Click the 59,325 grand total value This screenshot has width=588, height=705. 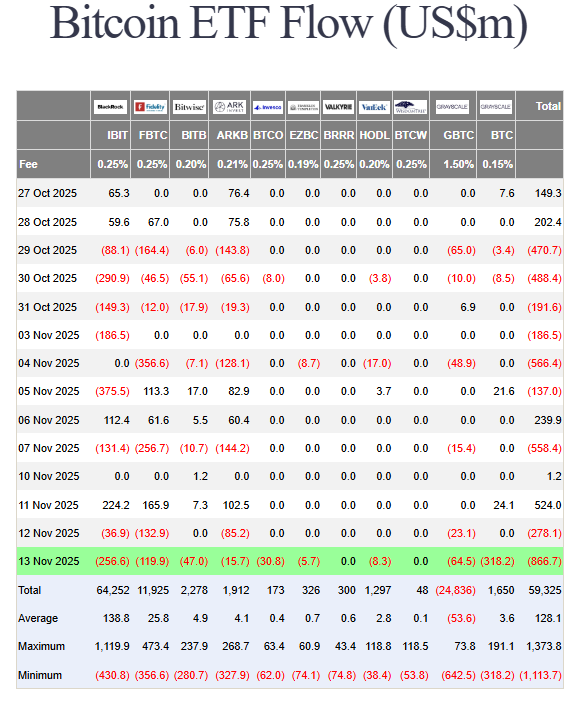click(x=545, y=590)
